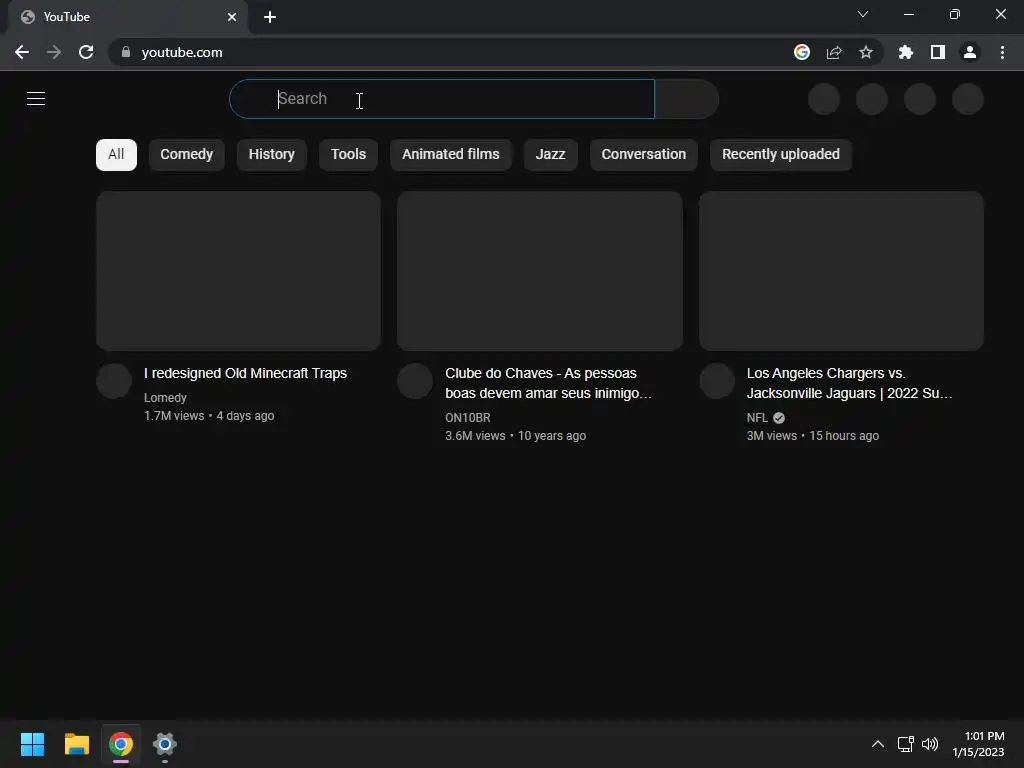Bookmark this tab with star icon

866,52
